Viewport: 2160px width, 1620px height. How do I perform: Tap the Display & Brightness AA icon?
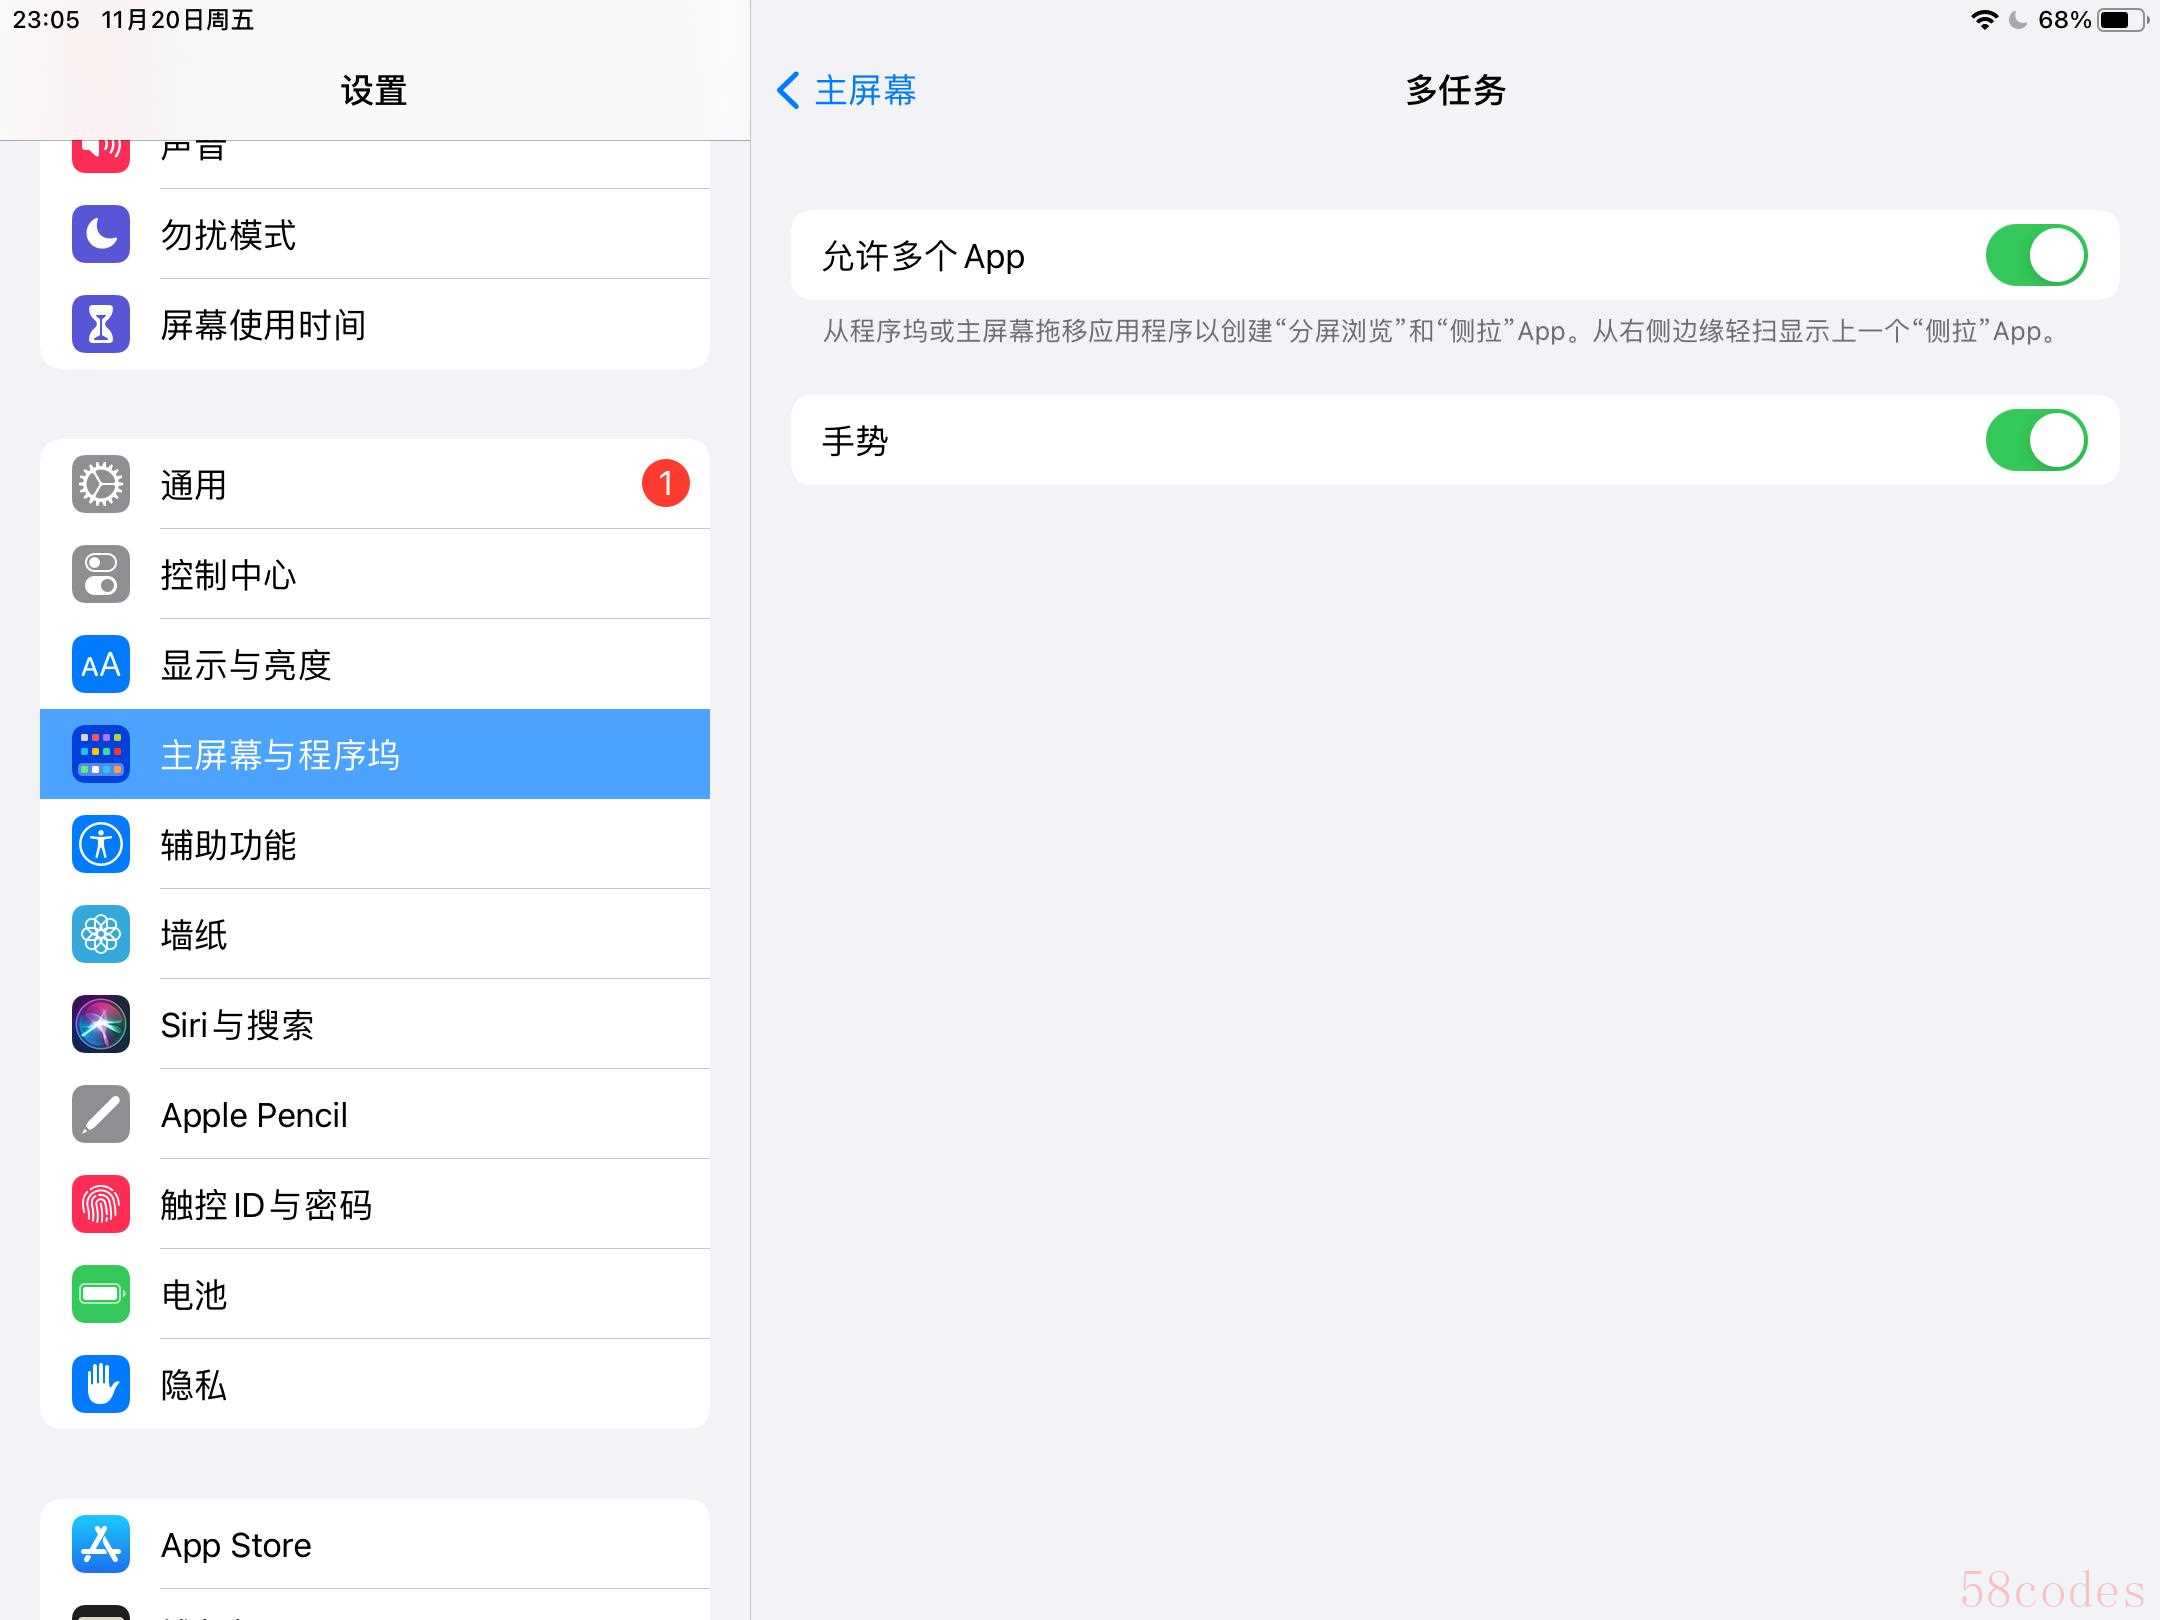(x=101, y=664)
